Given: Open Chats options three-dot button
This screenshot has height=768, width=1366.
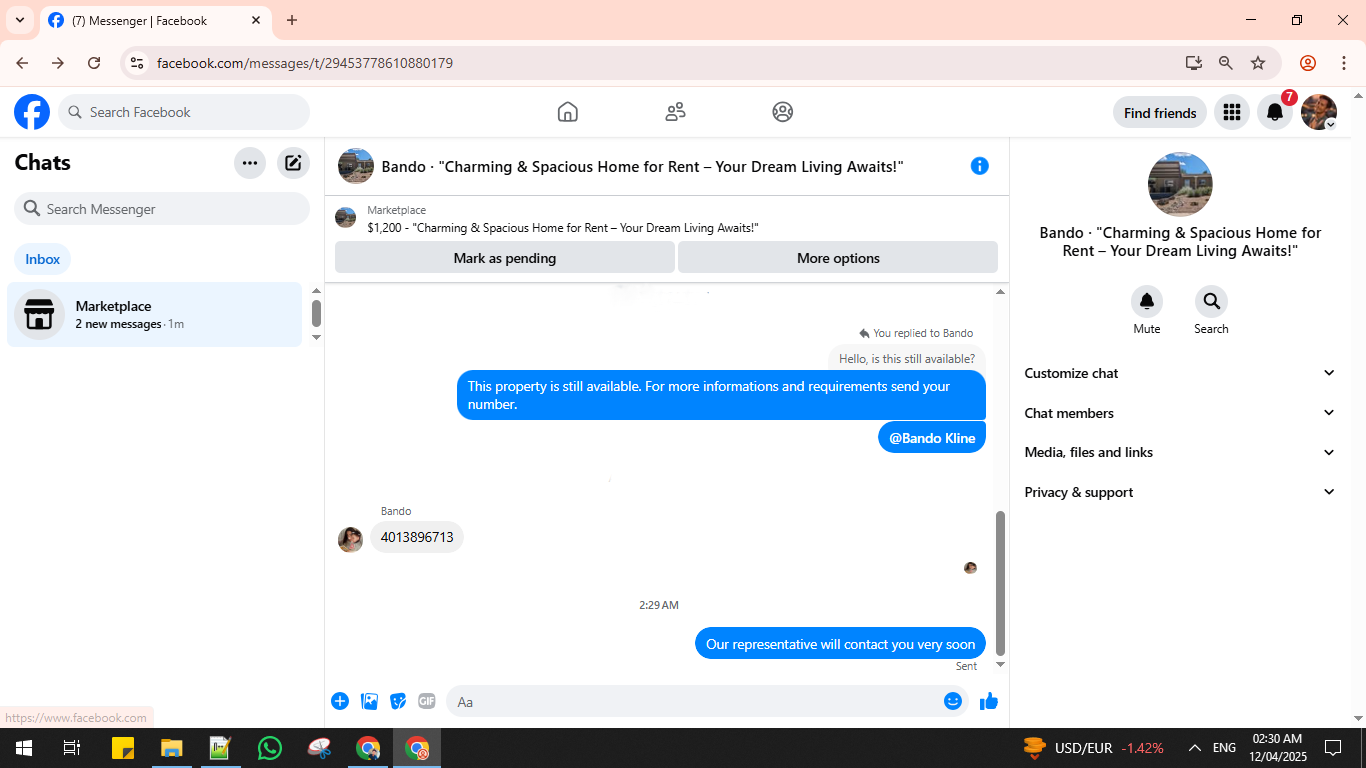Looking at the screenshot, I should pyautogui.click(x=250, y=163).
